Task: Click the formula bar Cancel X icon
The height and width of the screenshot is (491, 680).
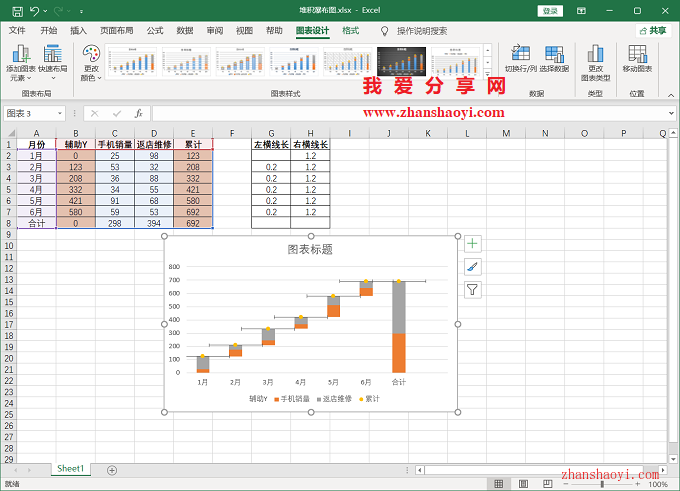Action: click(95, 114)
